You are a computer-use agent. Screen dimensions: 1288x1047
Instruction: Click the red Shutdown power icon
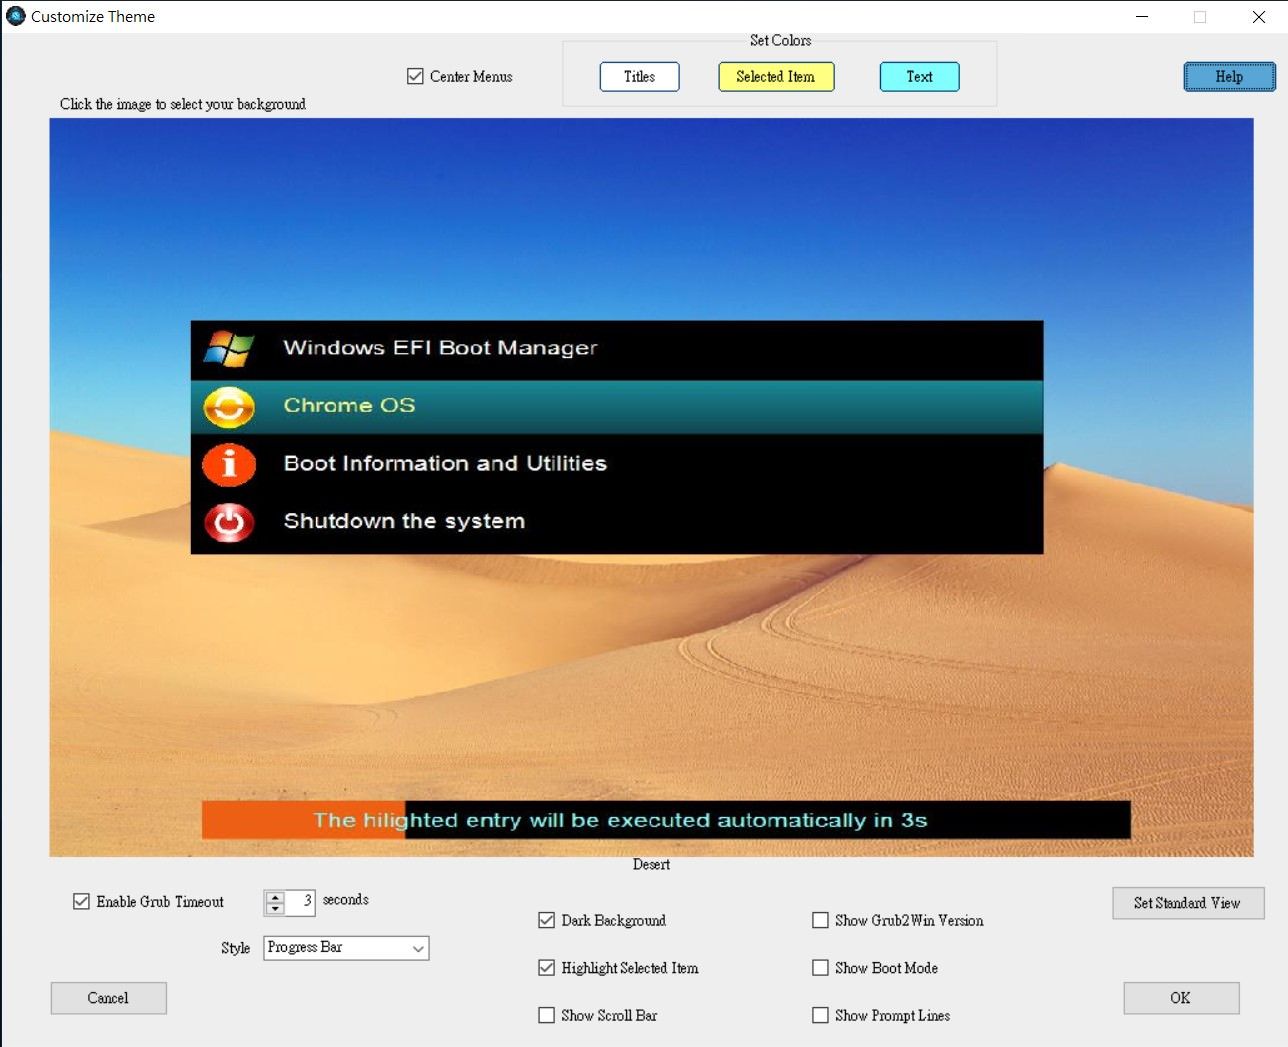[x=229, y=522]
